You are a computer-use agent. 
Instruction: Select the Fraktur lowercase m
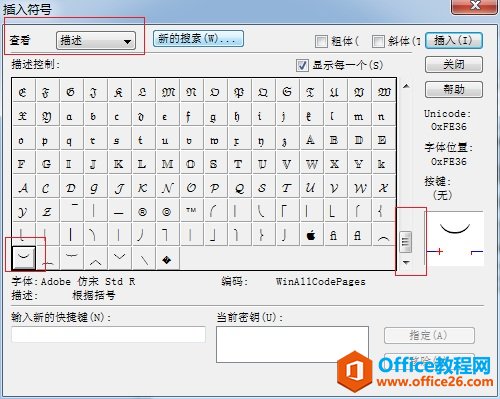coord(359,116)
